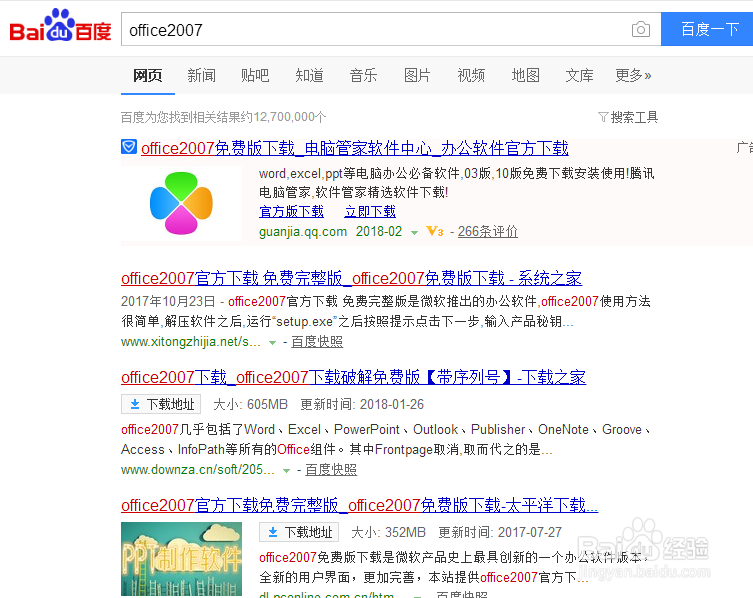The width and height of the screenshot is (753, 598).
Task: Click the 官方版下载 link
Action: pyautogui.click(x=291, y=211)
